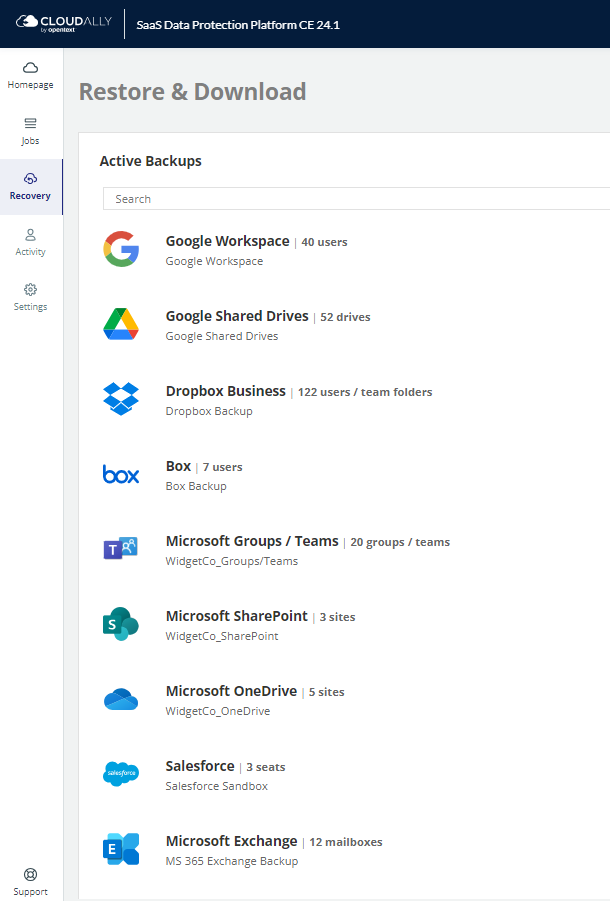This screenshot has width=610, height=901.
Task: Open the Microsoft OneDrive backup title
Action: (231, 691)
